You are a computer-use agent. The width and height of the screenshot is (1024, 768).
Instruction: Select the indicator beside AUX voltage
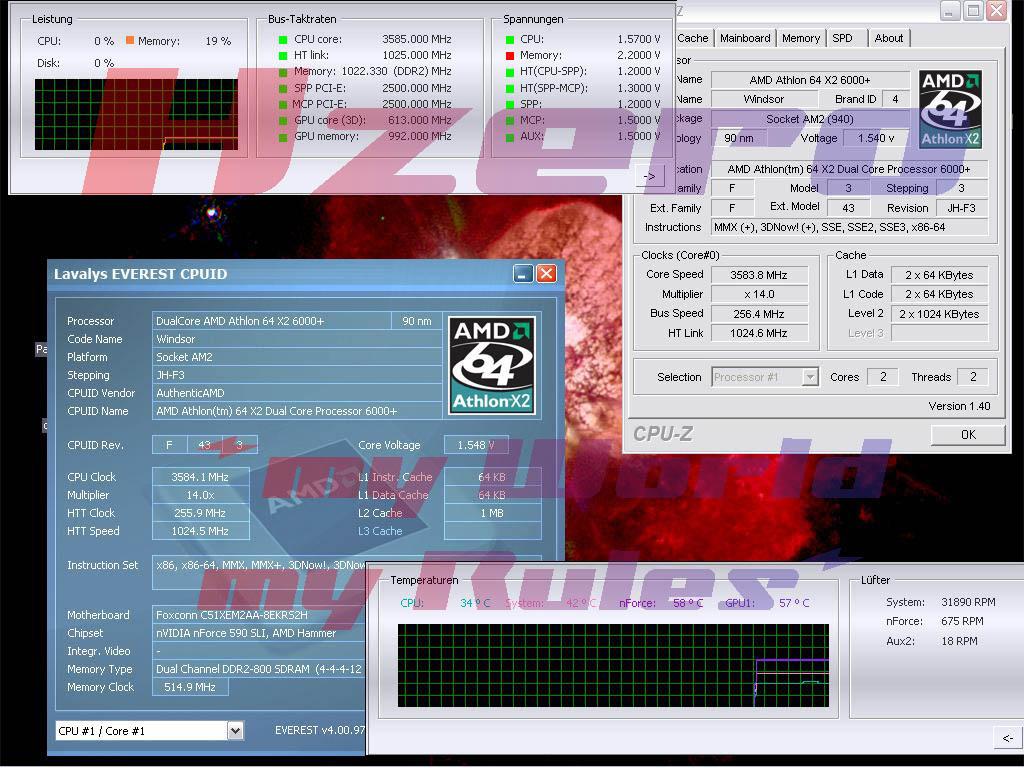(x=510, y=137)
